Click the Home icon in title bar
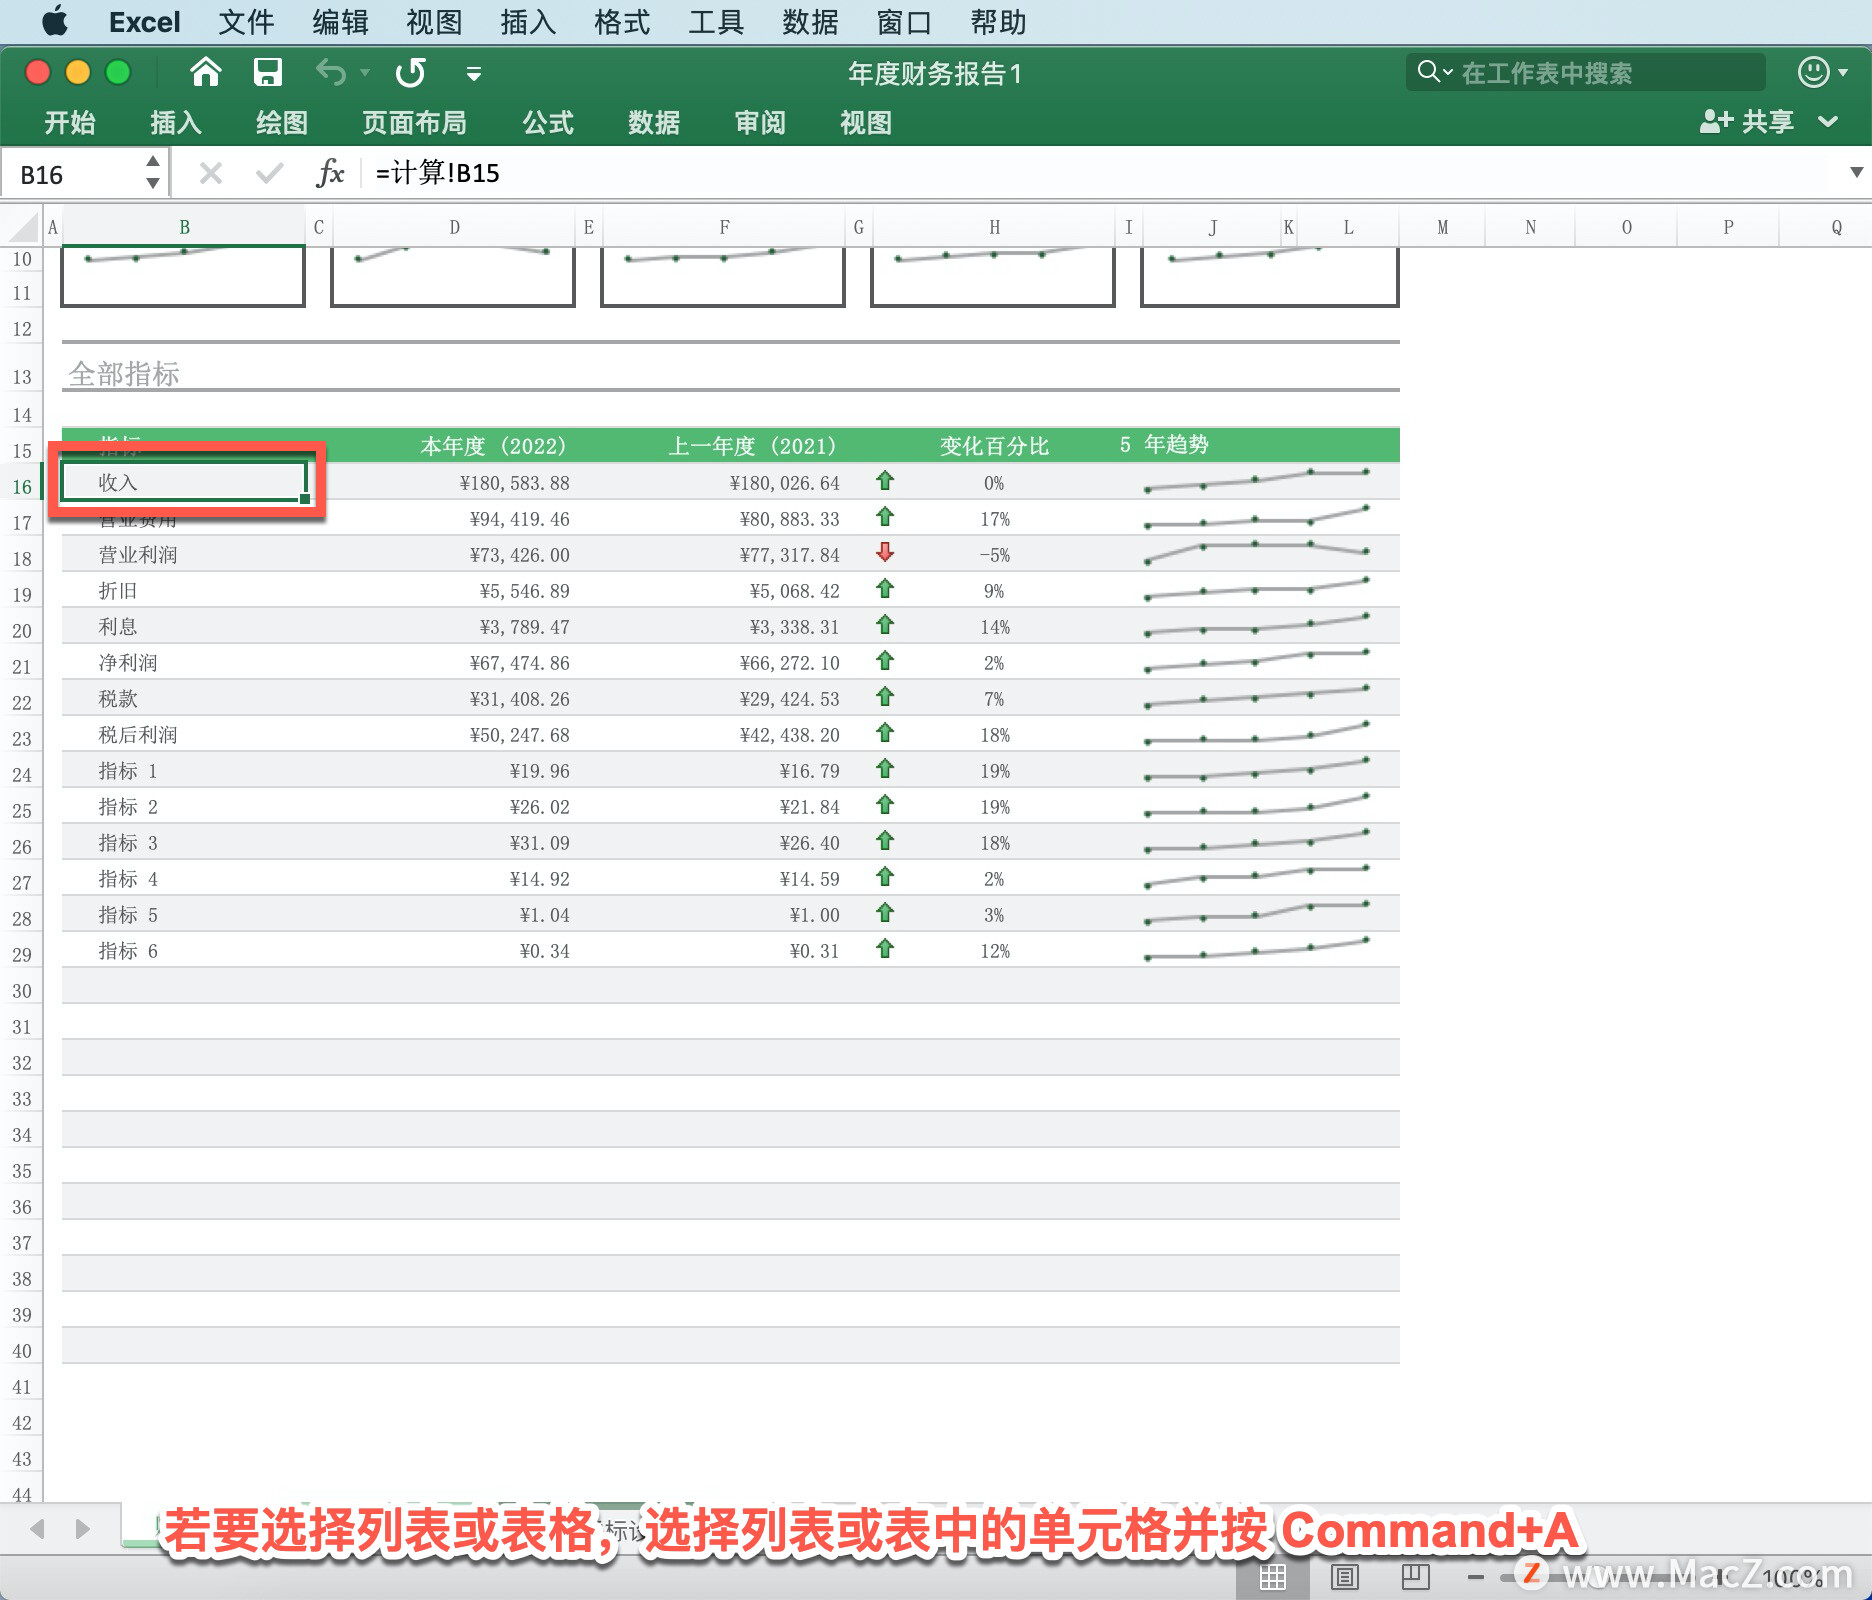This screenshot has width=1872, height=1600. 205,72
